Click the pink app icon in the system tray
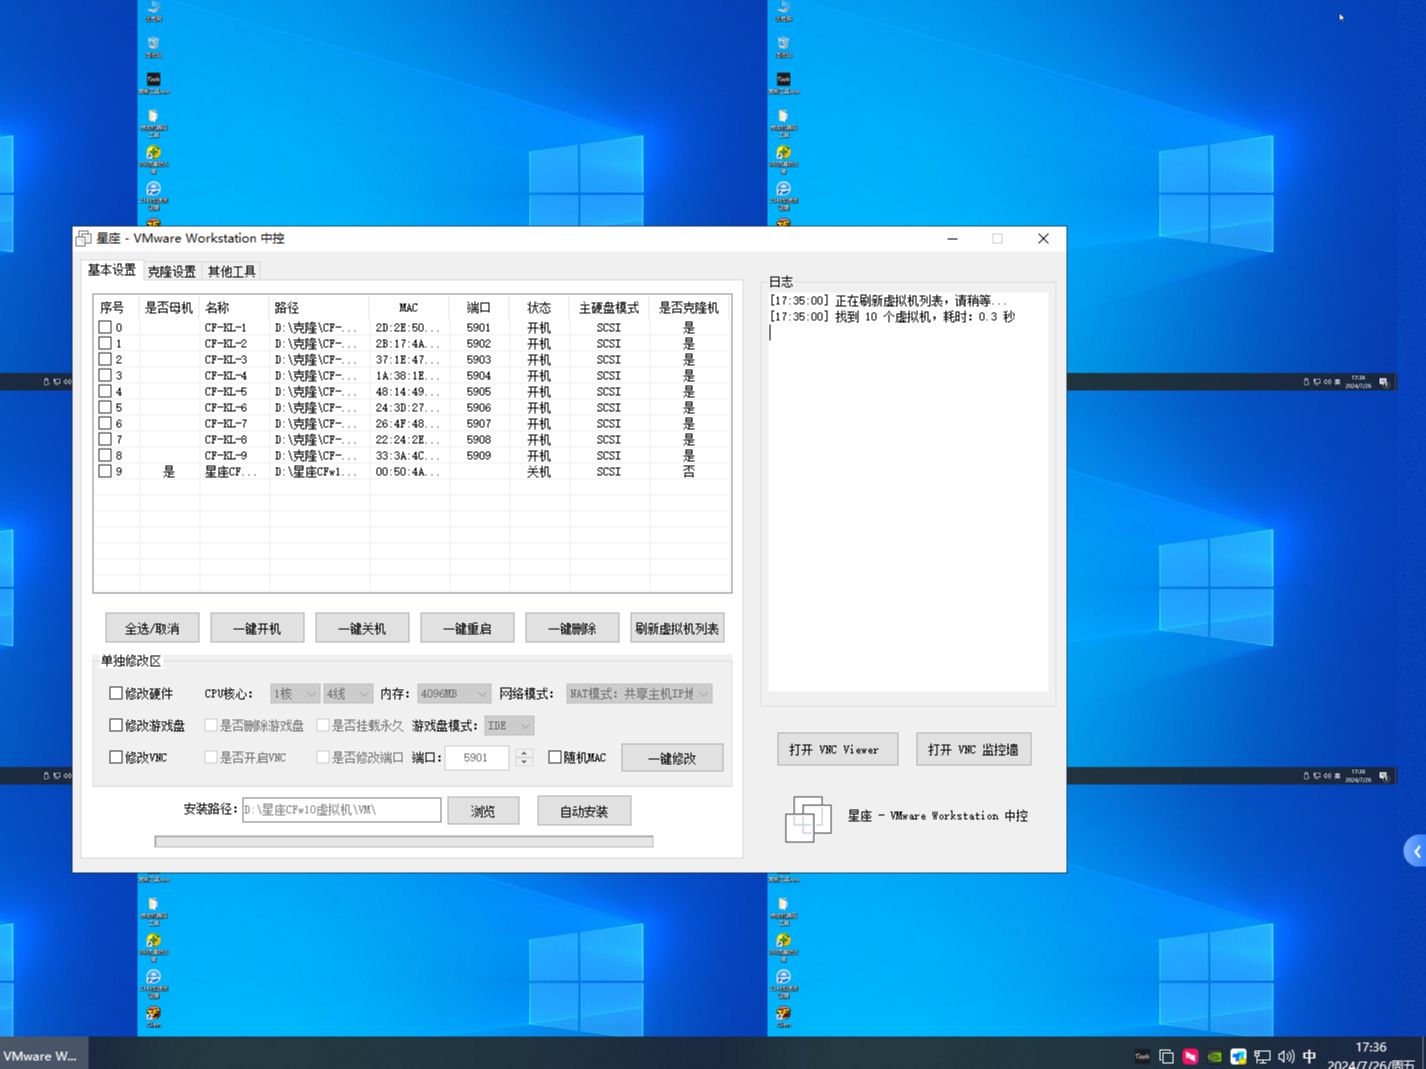1426x1069 pixels. point(1190,1056)
